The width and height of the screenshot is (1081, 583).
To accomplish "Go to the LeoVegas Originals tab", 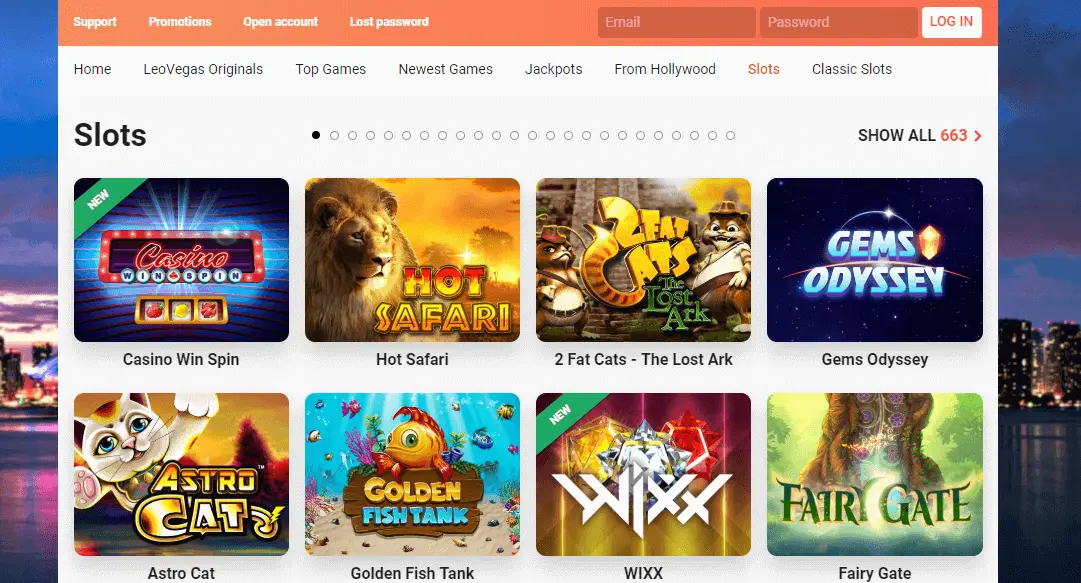I will [x=203, y=69].
